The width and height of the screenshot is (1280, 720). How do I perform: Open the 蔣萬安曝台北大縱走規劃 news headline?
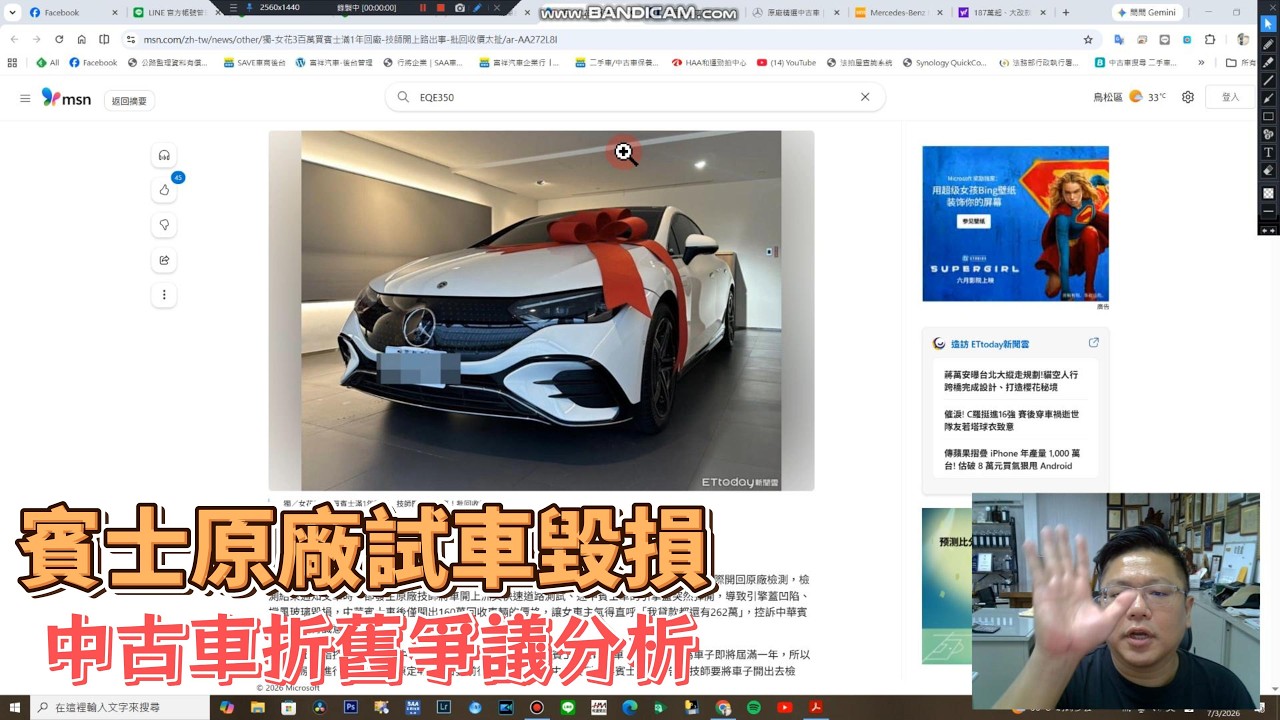point(1012,381)
